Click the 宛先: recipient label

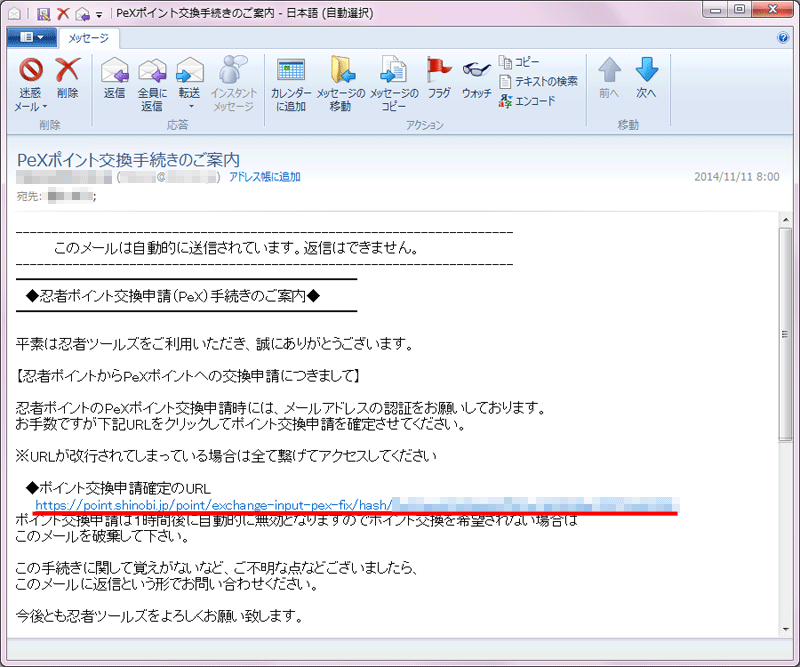[29, 196]
